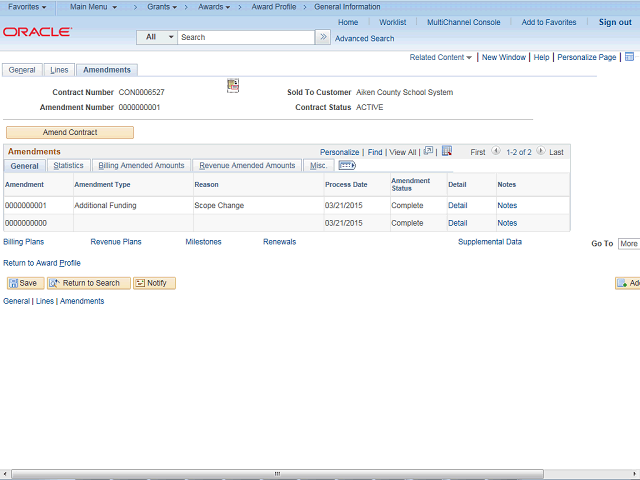The width and height of the screenshot is (640, 480).
Task: Open the Grants breadcrumb dropdown
Action: 162,7
